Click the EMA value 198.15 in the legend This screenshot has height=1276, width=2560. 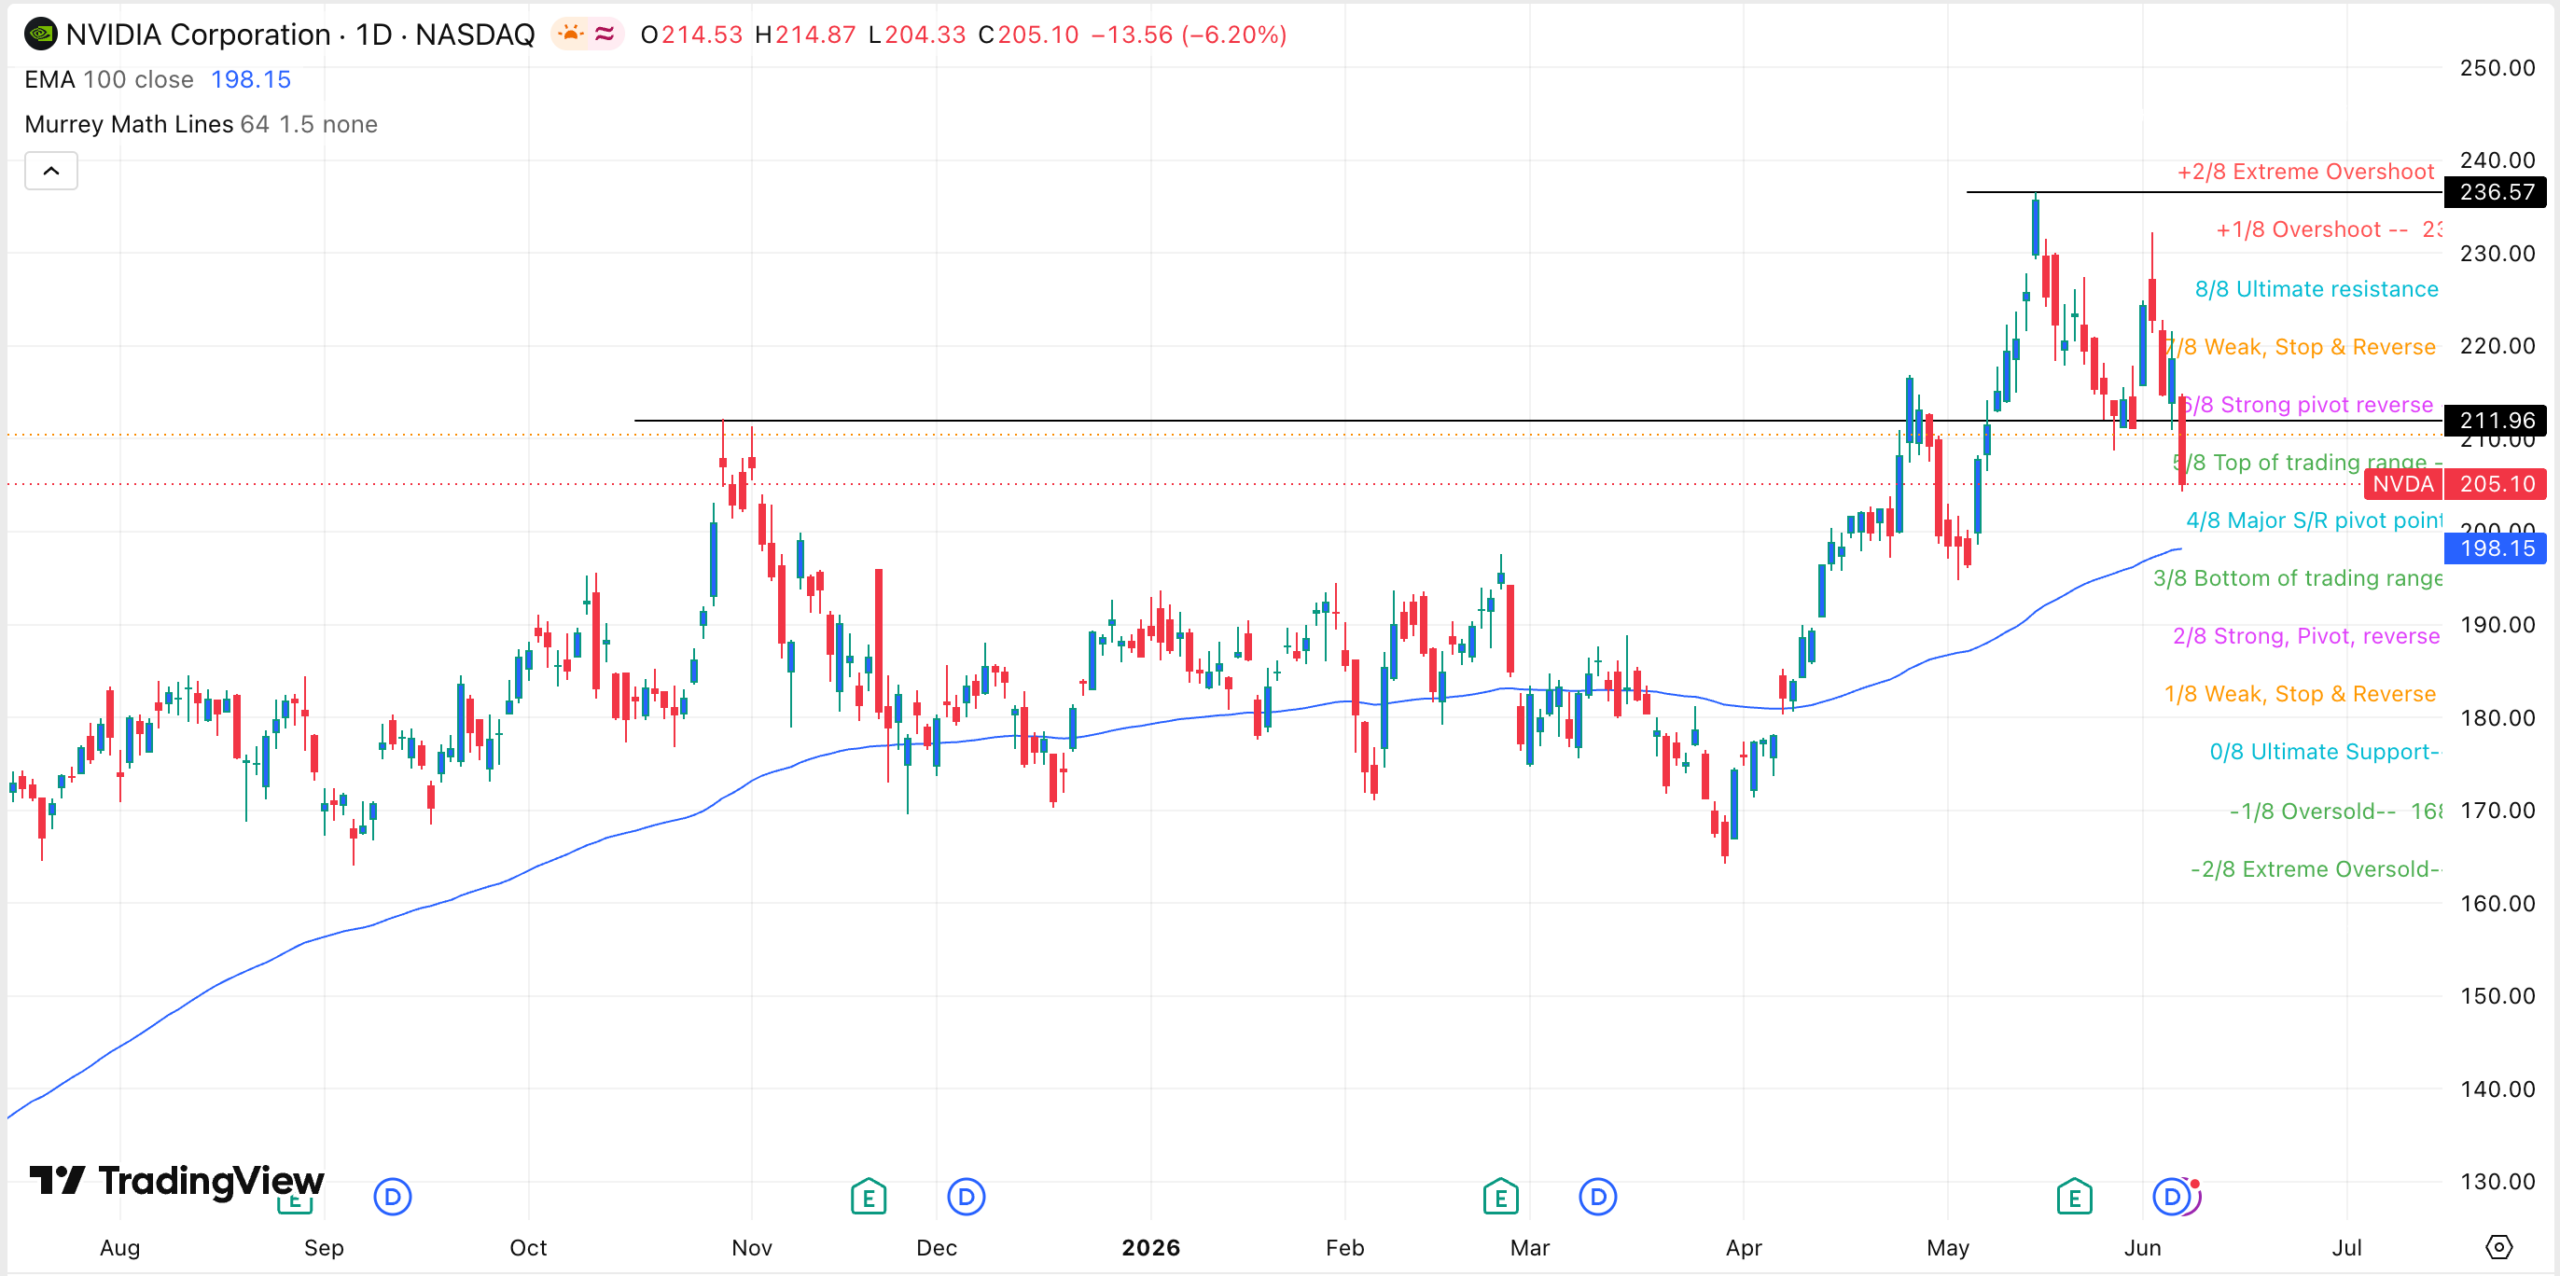[251, 80]
